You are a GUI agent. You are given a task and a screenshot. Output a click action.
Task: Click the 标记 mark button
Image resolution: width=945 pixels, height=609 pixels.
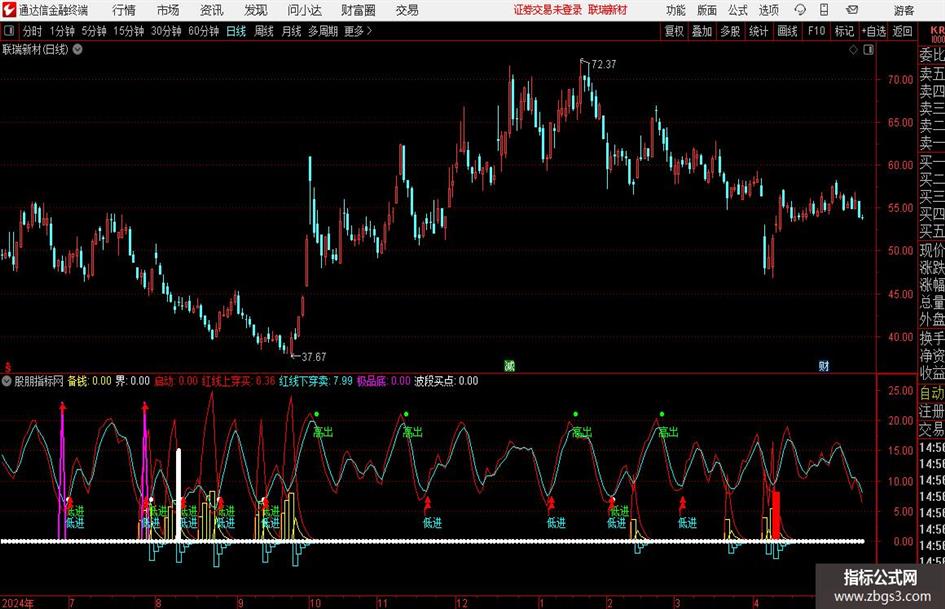844,31
